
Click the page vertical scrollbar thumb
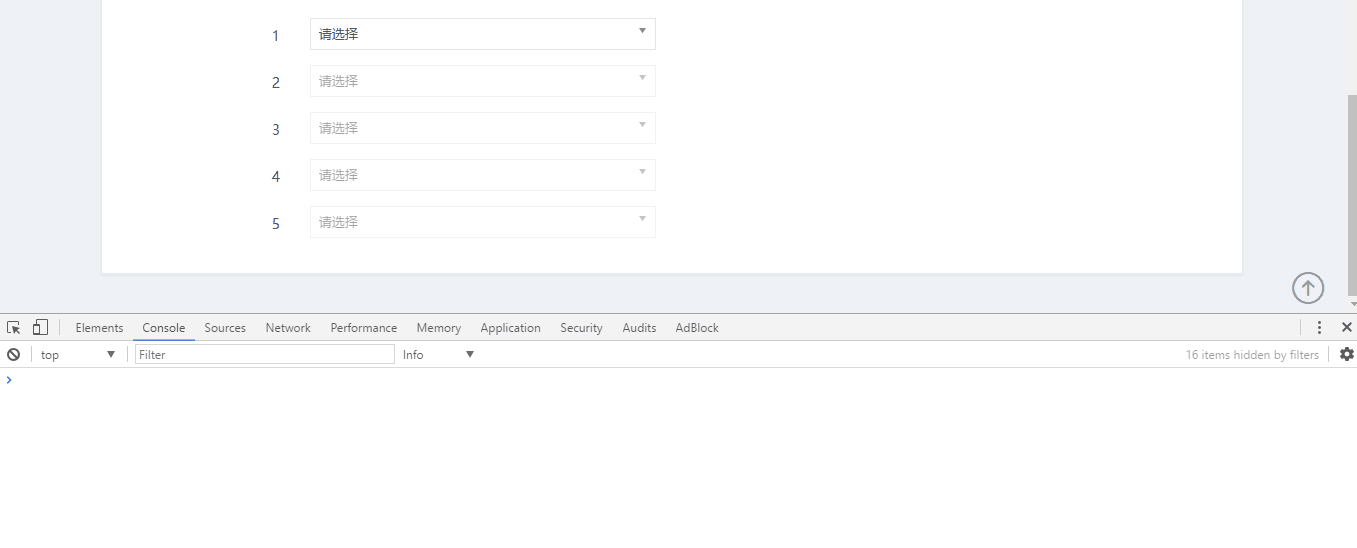[x=1352, y=195]
